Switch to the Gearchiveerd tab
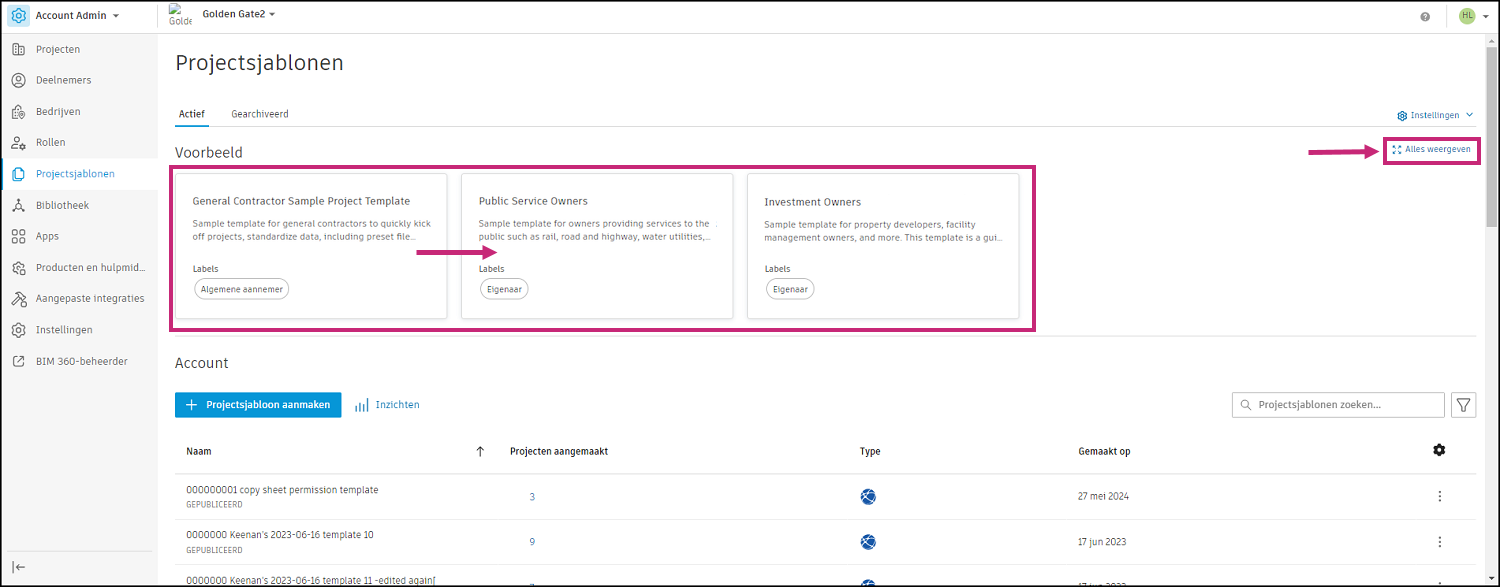The width and height of the screenshot is (1500, 587). 260,114
